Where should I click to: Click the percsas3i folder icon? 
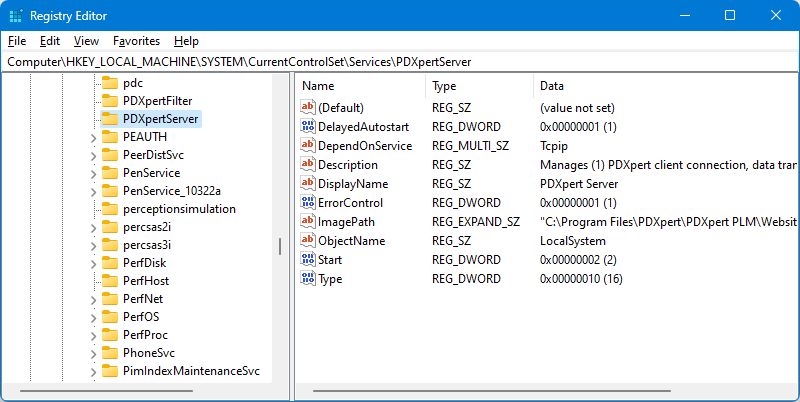coord(110,245)
